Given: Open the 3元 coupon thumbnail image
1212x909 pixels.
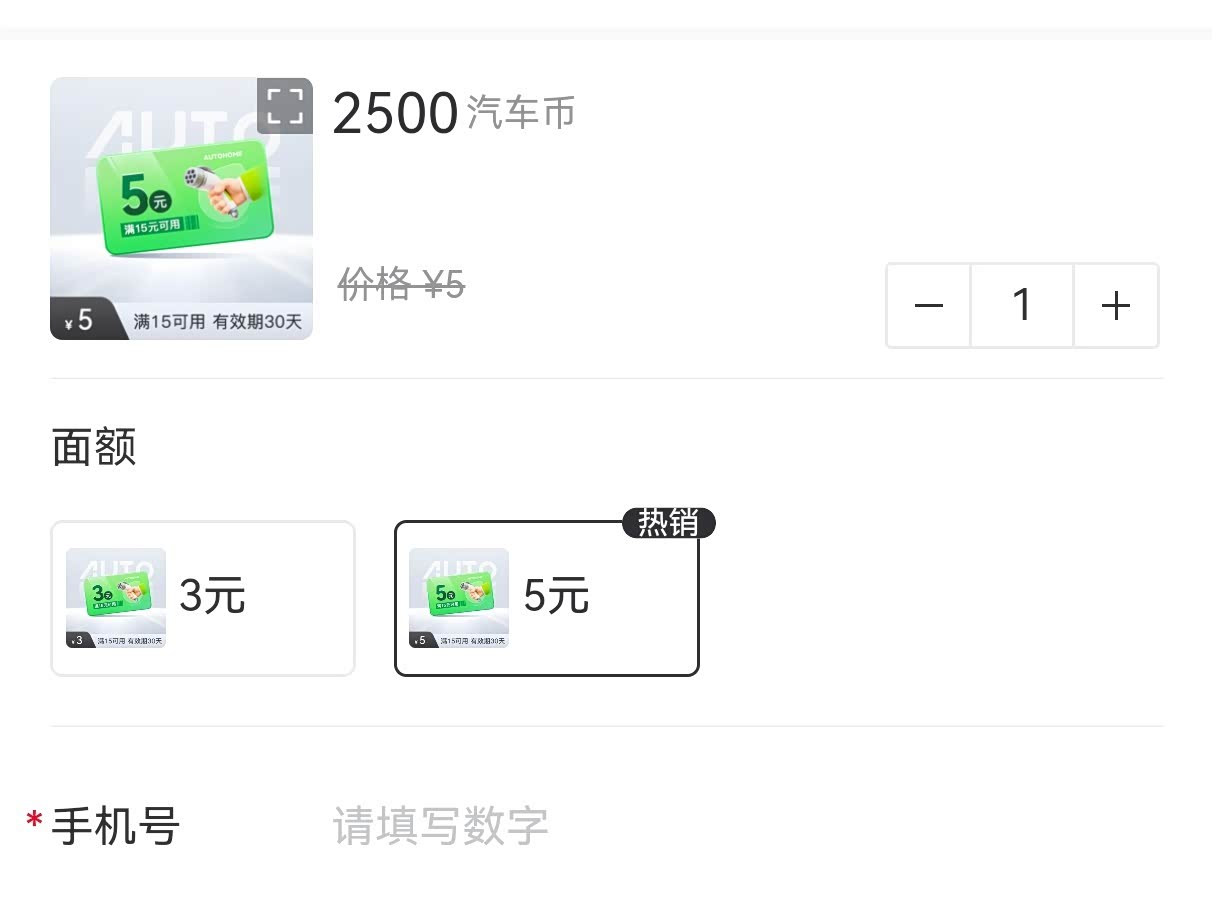Looking at the screenshot, I should coord(116,598).
